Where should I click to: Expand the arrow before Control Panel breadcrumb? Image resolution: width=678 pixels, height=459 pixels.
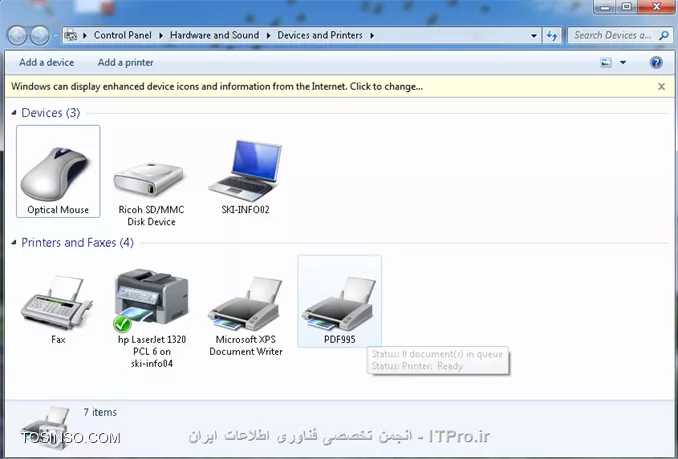pyautogui.click(x=85, y=35)
